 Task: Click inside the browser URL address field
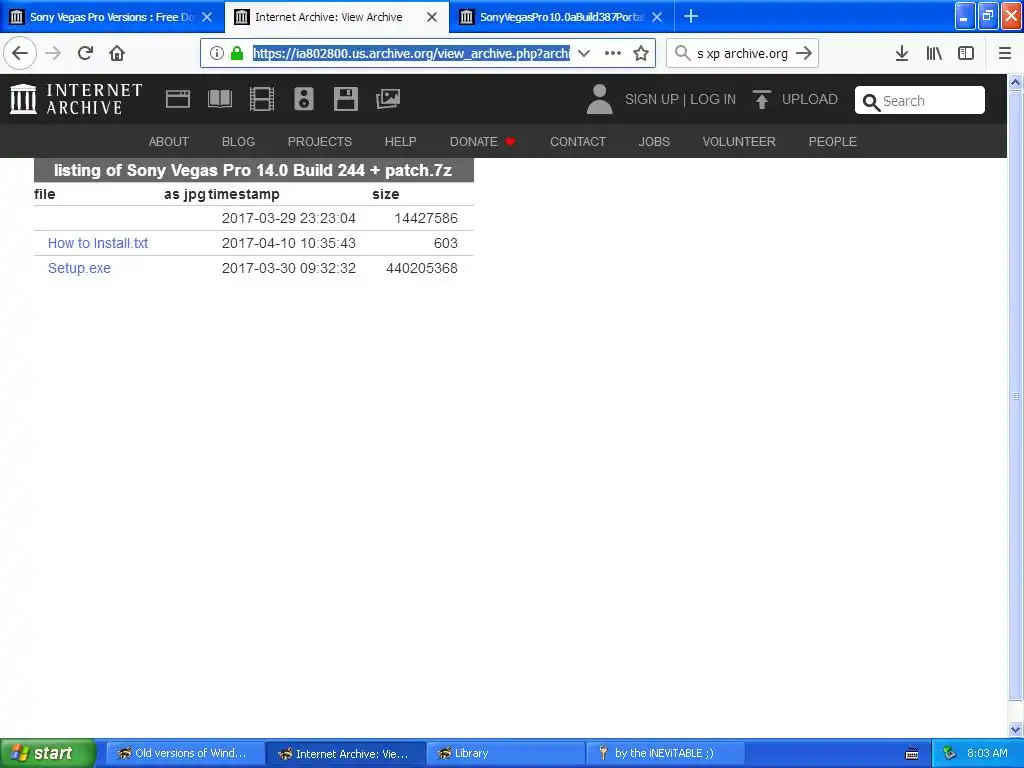411,53
